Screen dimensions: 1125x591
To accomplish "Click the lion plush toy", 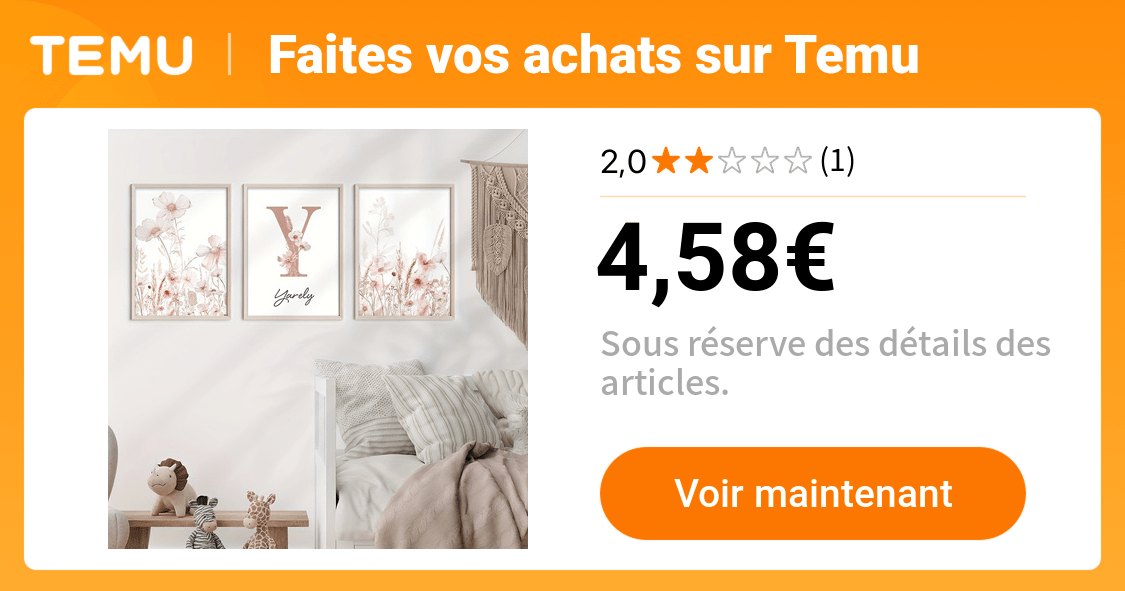I will click(x=171, y=487).
